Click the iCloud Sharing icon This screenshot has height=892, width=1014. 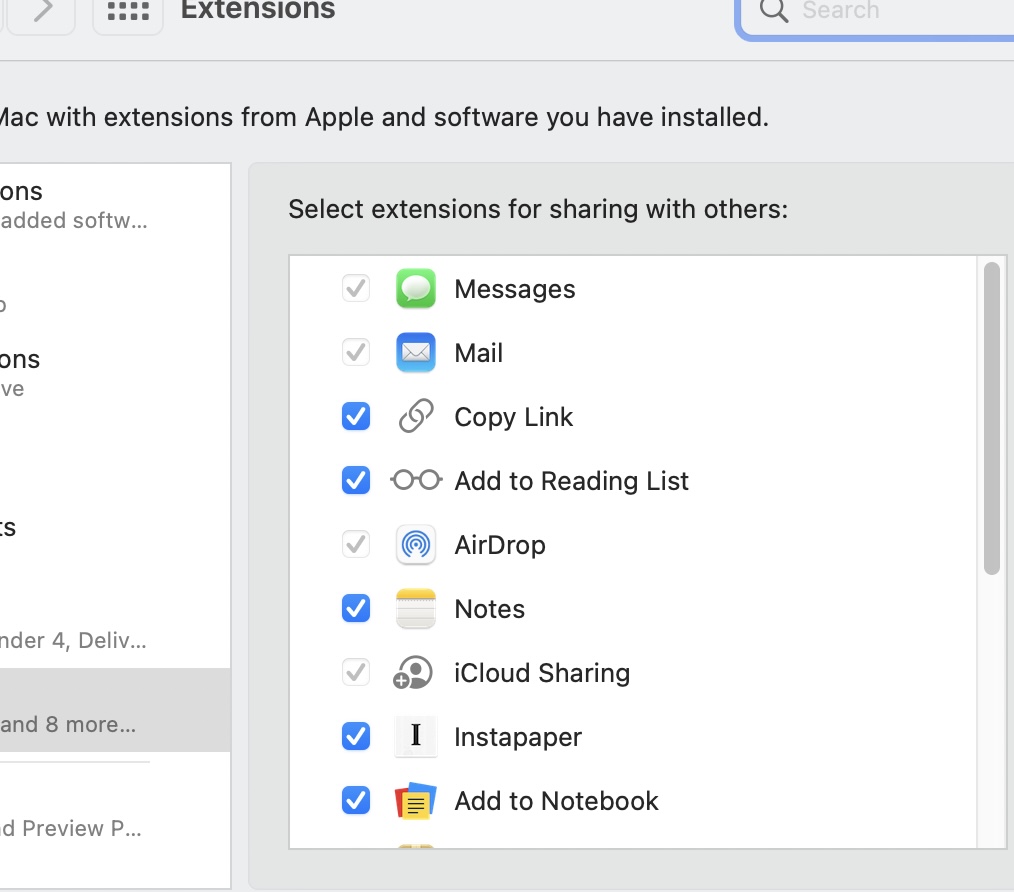(413, 673)
